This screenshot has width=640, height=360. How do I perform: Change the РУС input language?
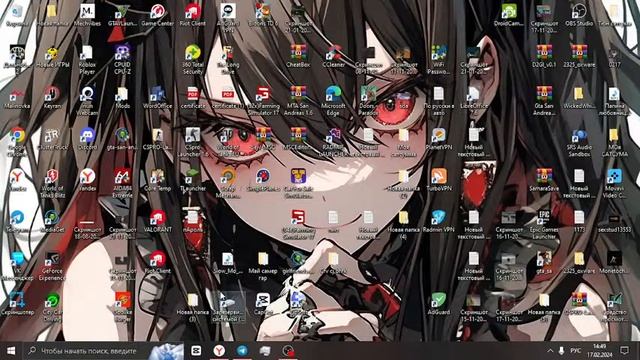pos(575,351)
